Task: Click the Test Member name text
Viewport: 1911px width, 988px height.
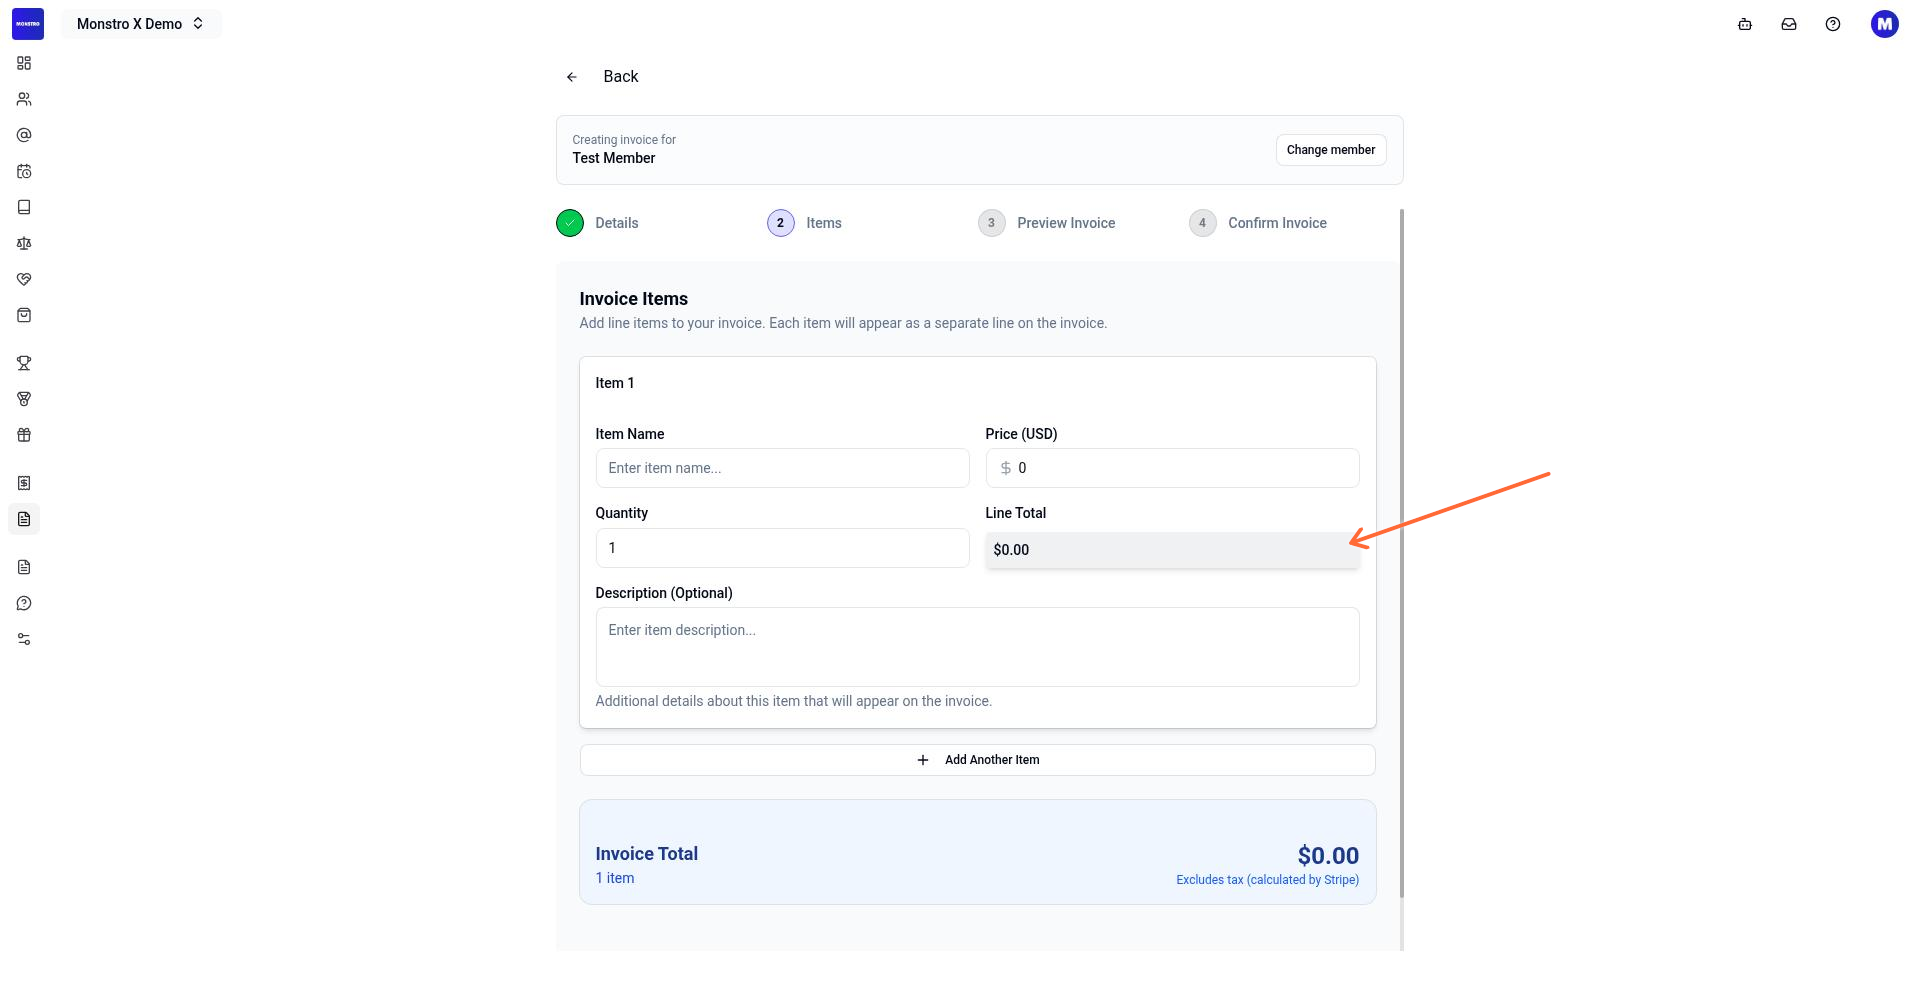Action: (614, 158)
